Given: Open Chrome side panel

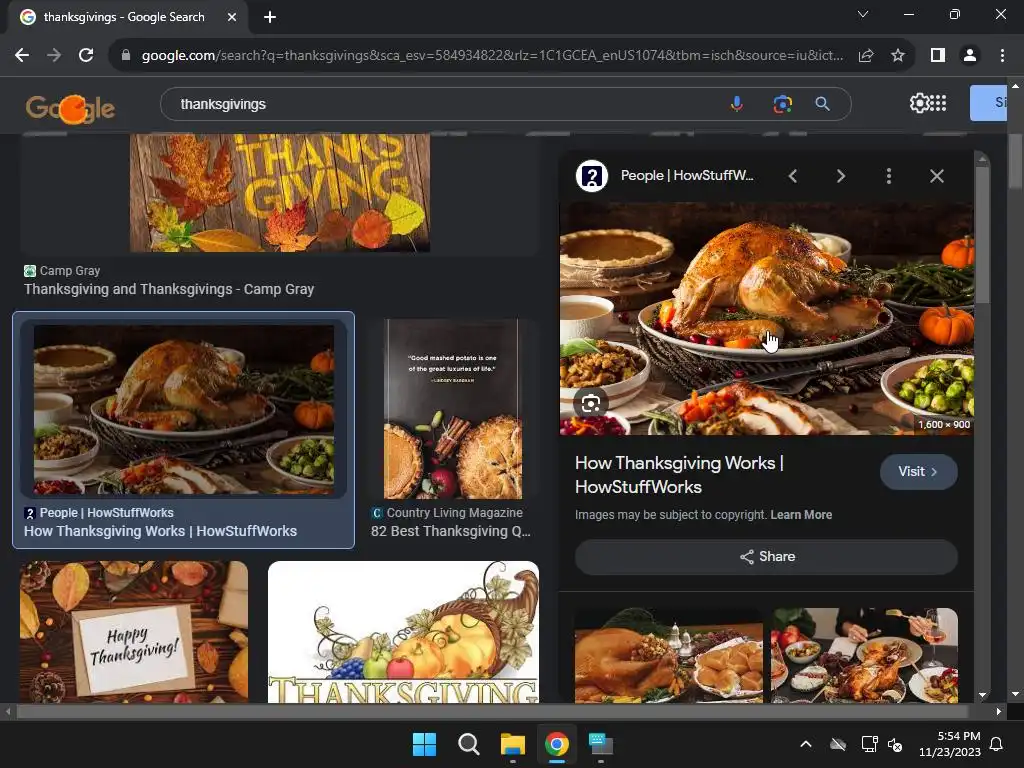Looking at the screenshot, I should click(938, 56).
